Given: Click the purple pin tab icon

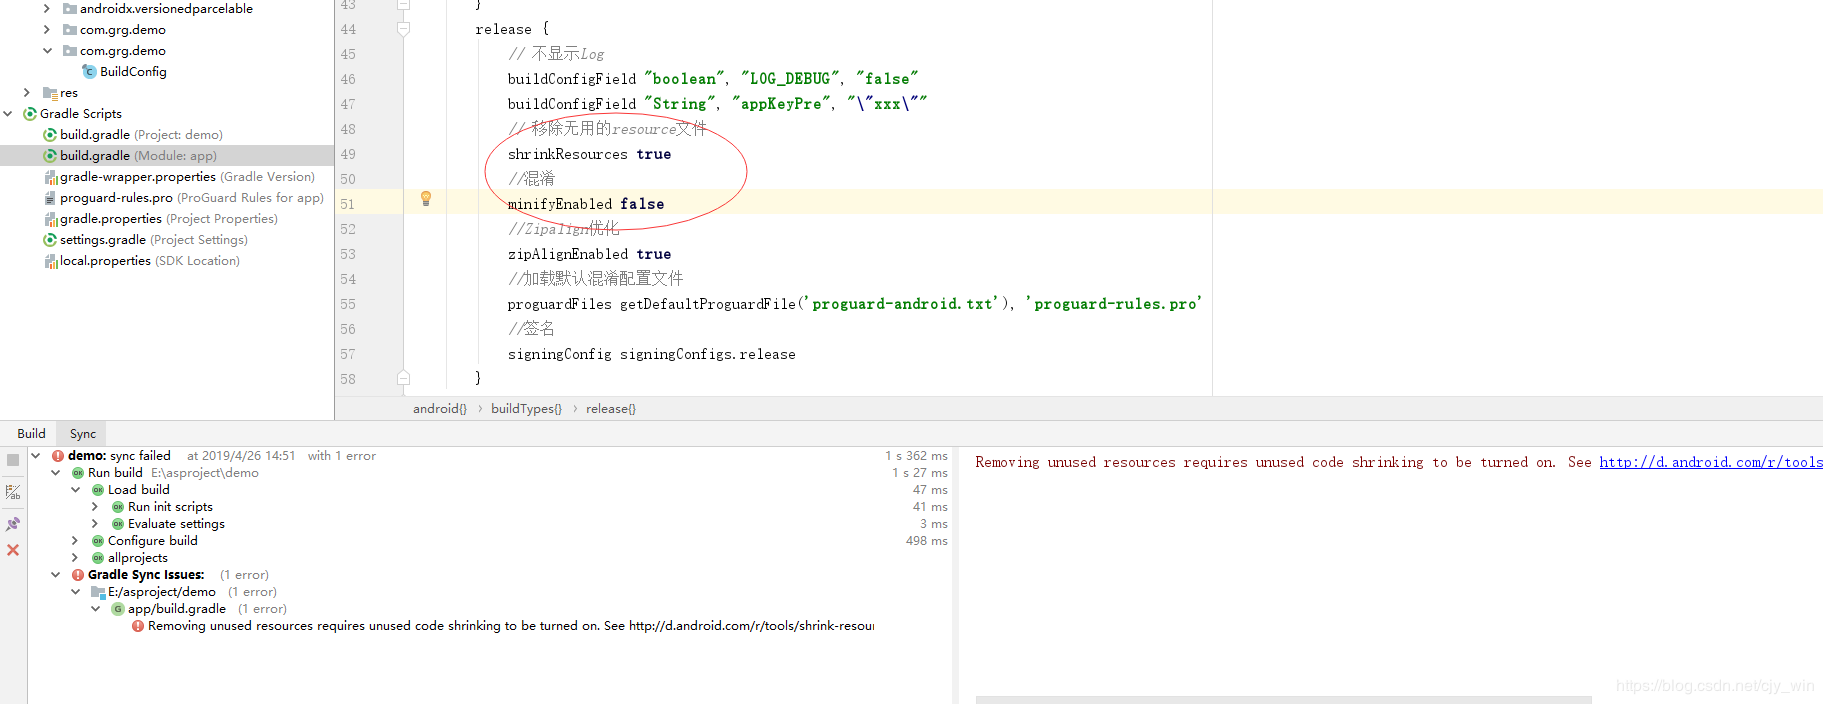Looking at the screenshot, I should coord(13,524).
